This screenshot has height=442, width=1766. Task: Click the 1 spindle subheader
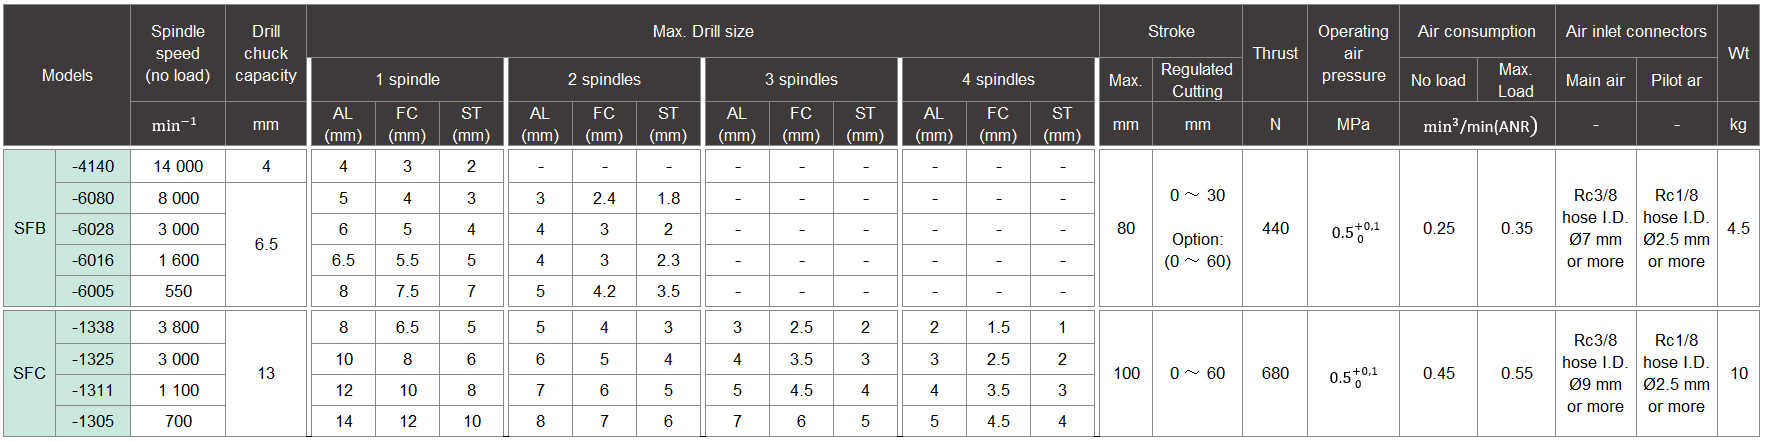[x=407, y=79]
